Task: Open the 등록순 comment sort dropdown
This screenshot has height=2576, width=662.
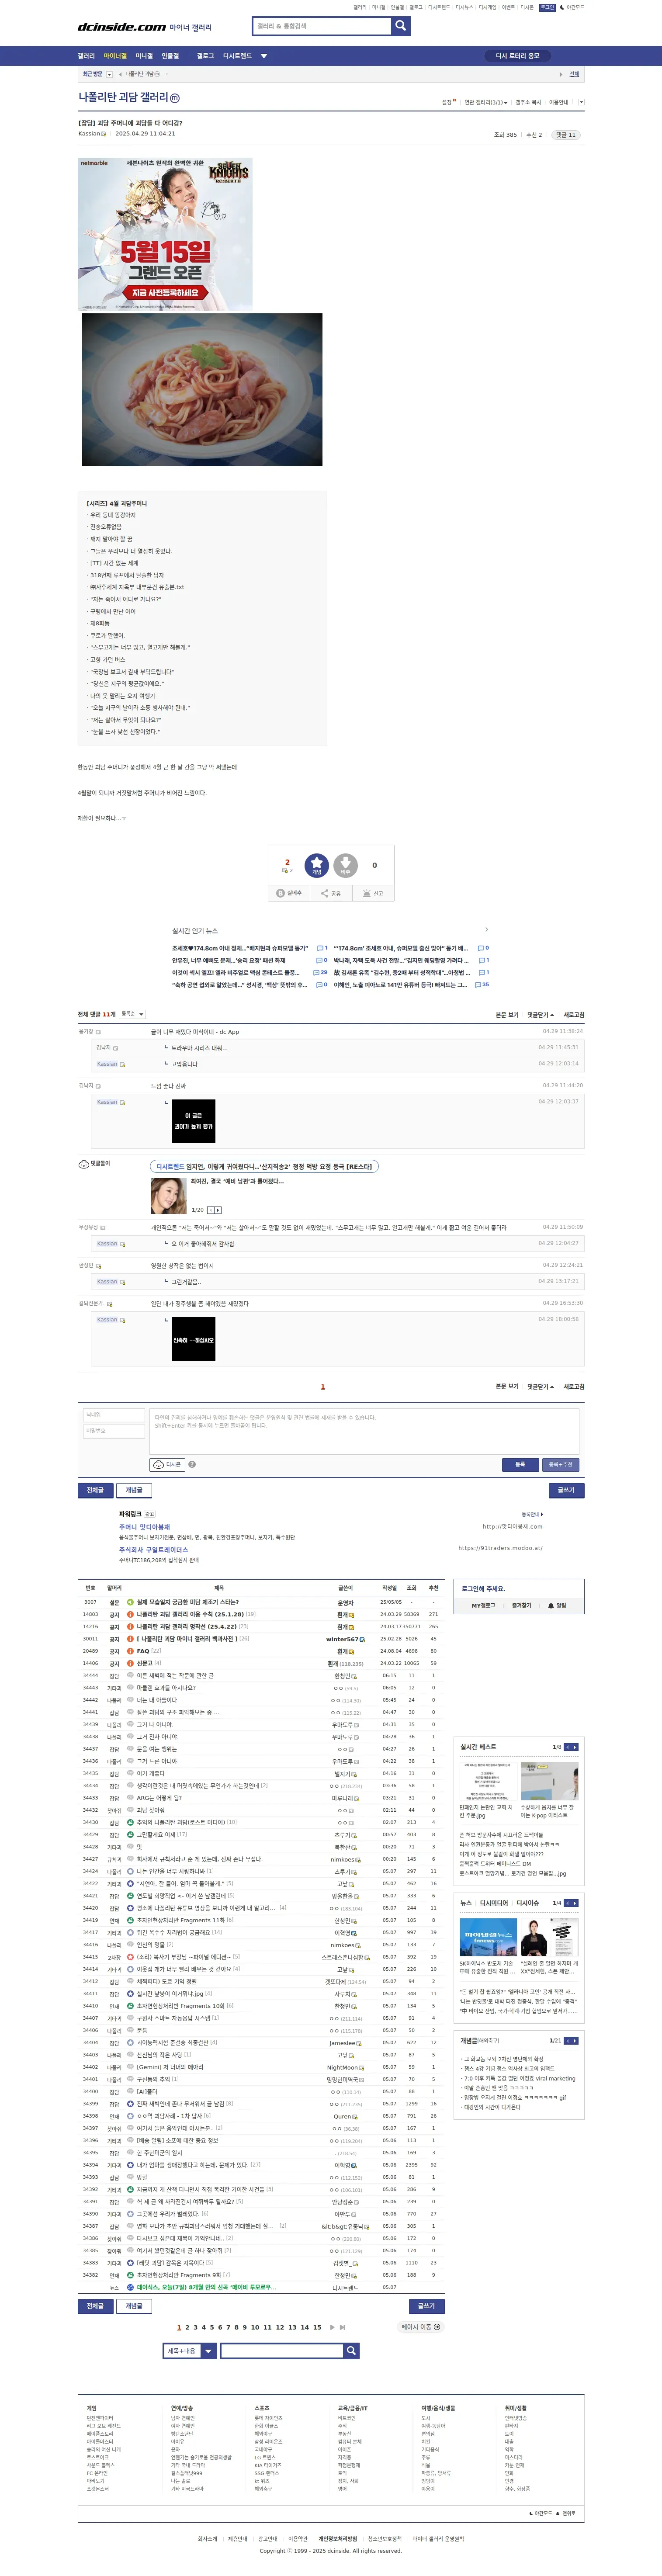Action: point(132,1014)
